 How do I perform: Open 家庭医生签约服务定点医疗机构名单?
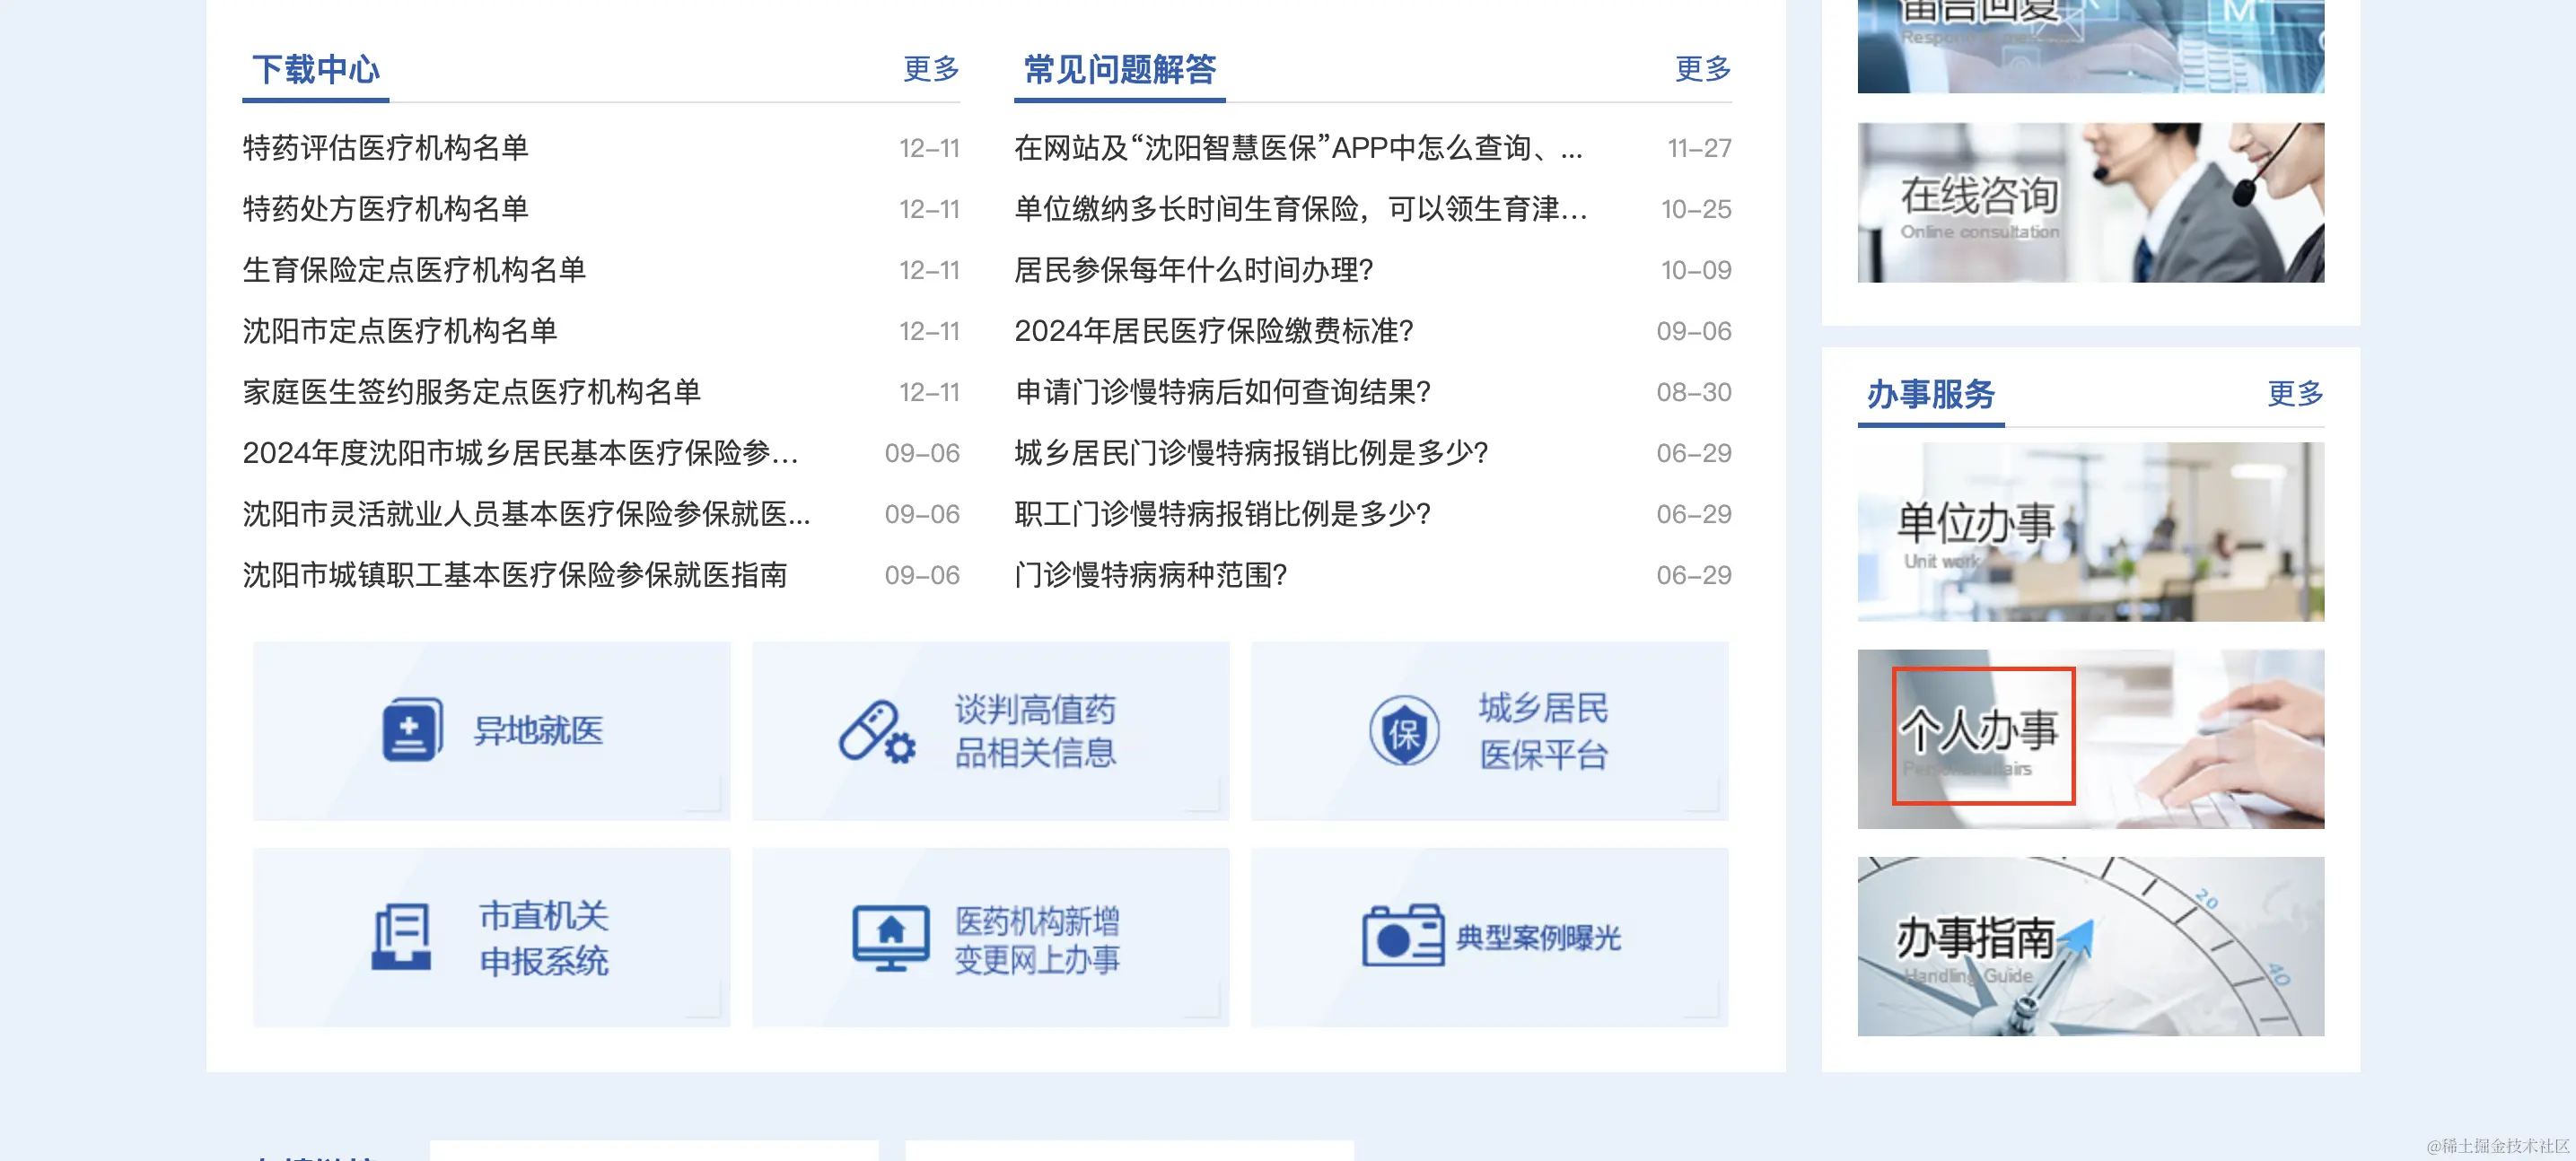[471, 393]
